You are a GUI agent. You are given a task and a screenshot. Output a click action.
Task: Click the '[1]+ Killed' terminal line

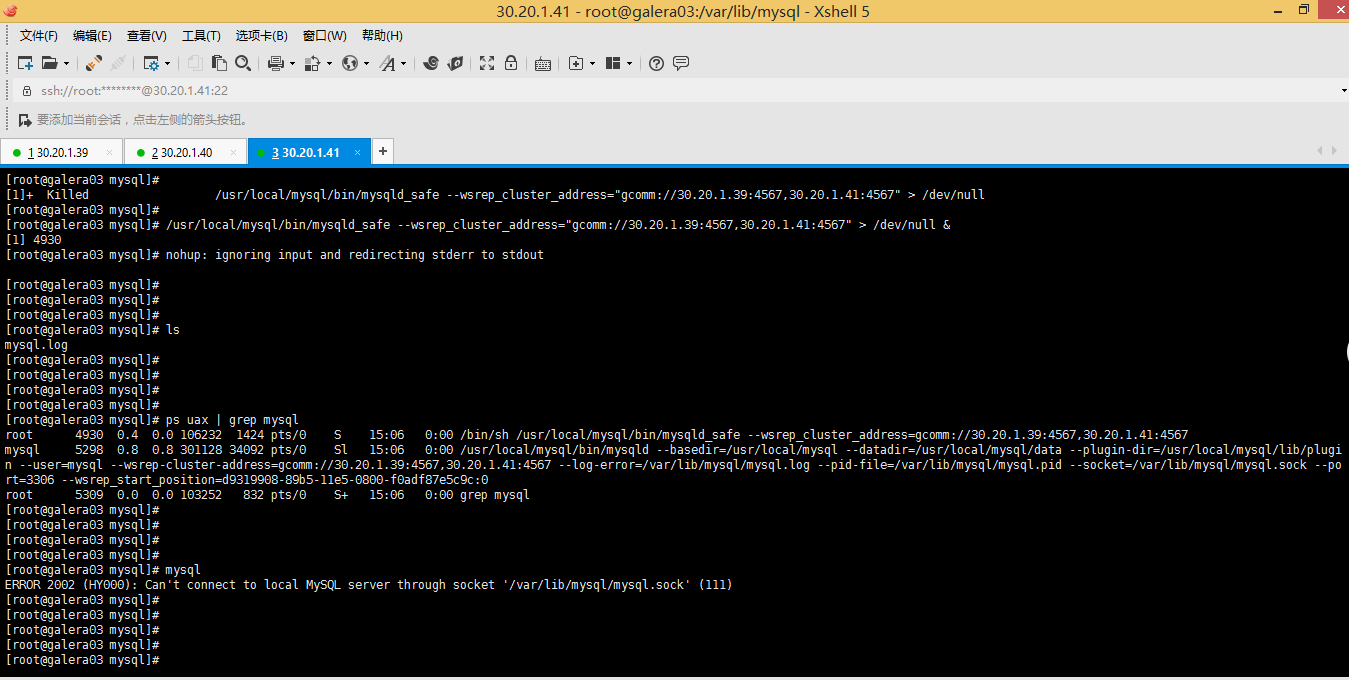pyautogui.click(x=495, y=195)
